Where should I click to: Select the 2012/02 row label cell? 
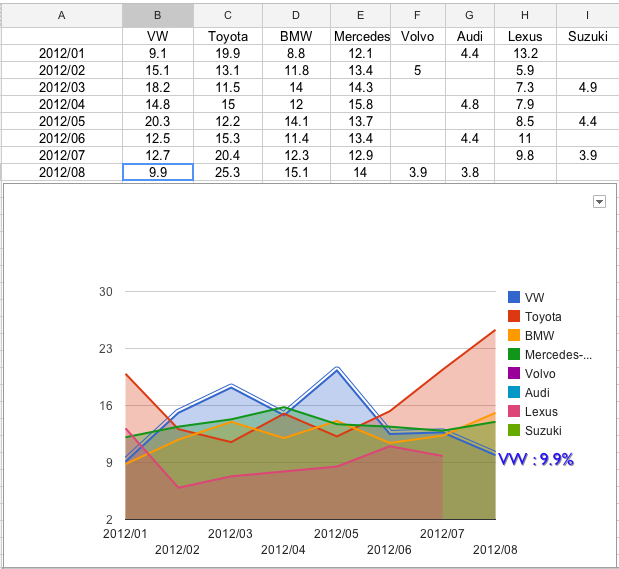point(62,70)
